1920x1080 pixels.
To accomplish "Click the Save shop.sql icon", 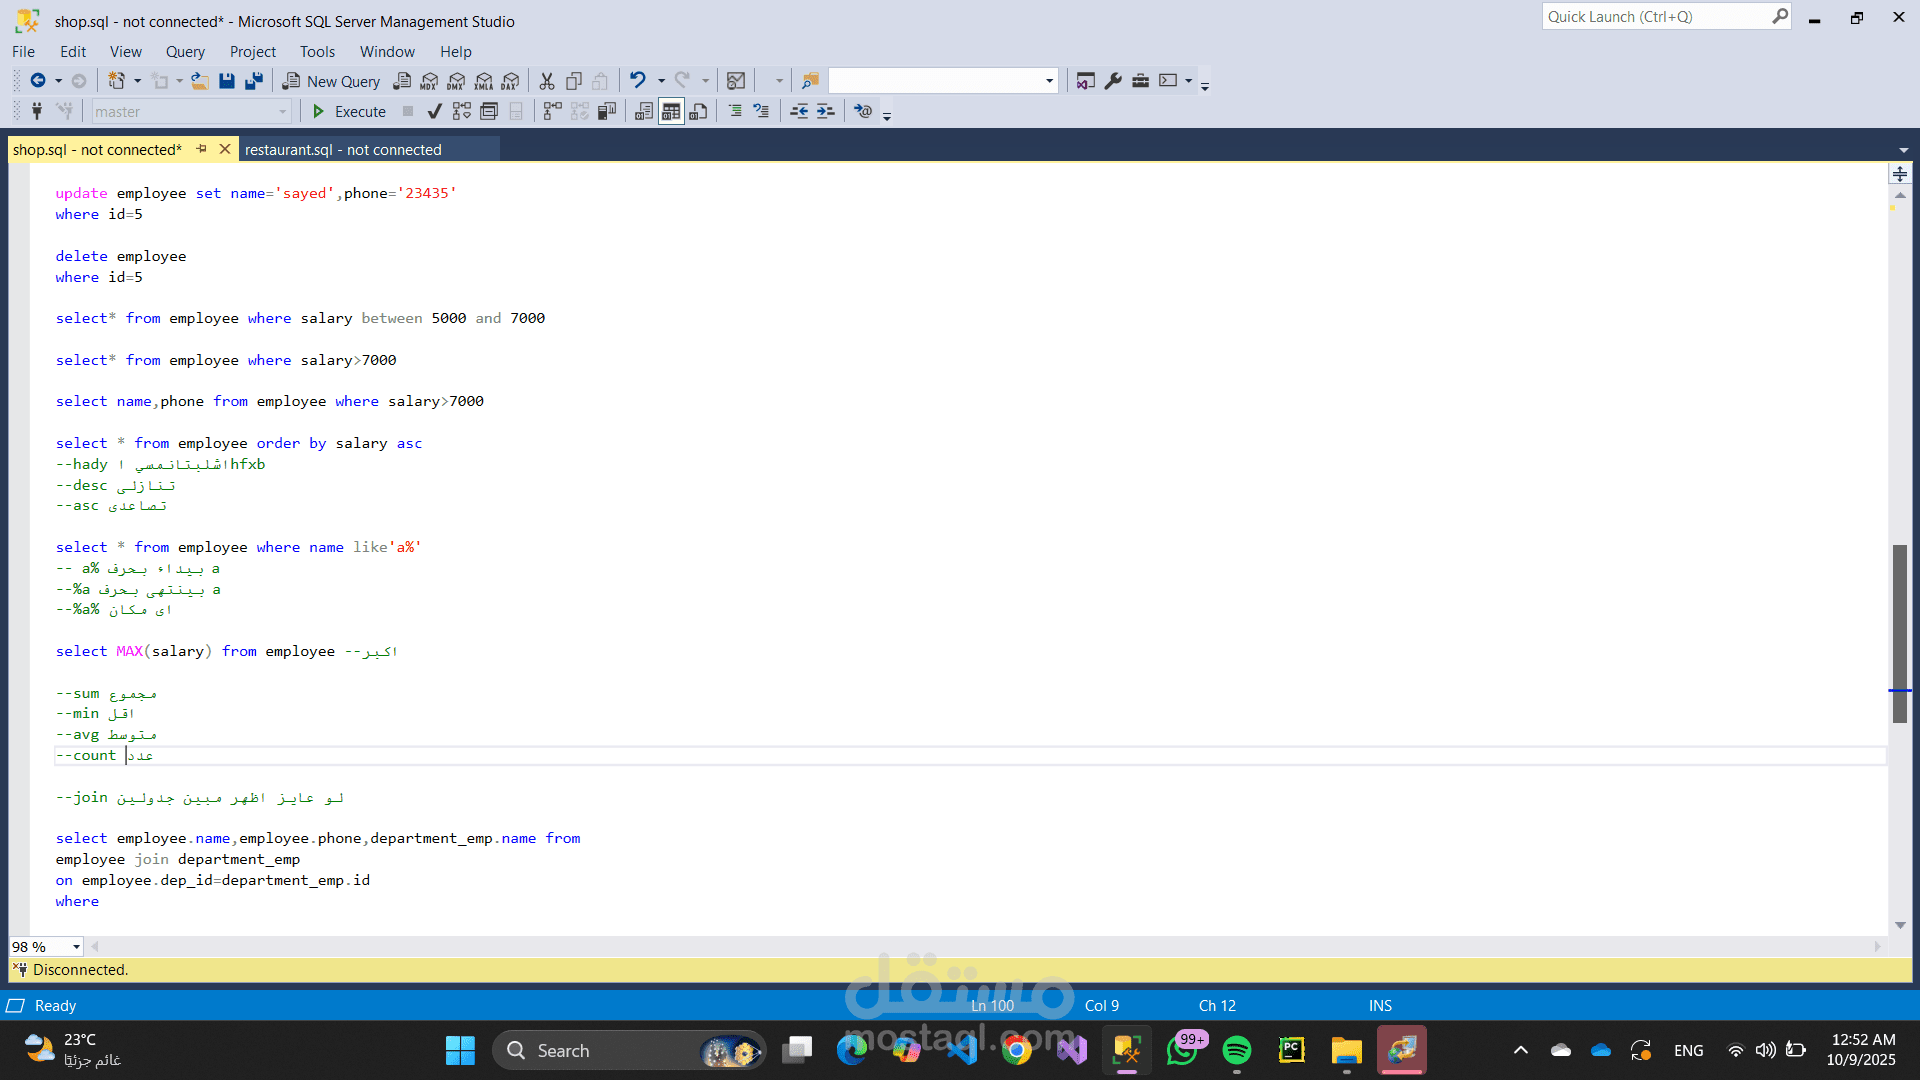I will click(x=227, y=81).
